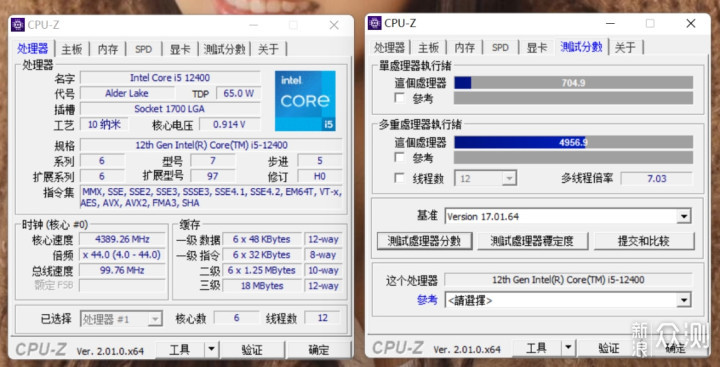Screen dimensions: 720x367
Task: Click the 三级 cache 18 MBytes value
Action: coord(262,286)
